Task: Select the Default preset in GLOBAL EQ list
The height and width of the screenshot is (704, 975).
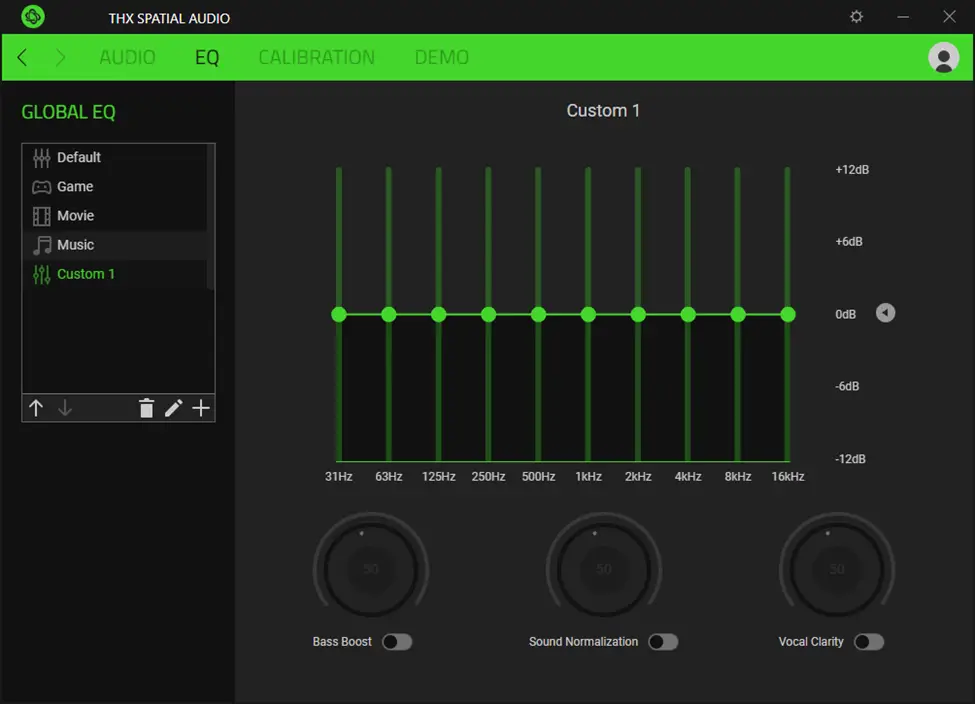Action: pos(79,157)
